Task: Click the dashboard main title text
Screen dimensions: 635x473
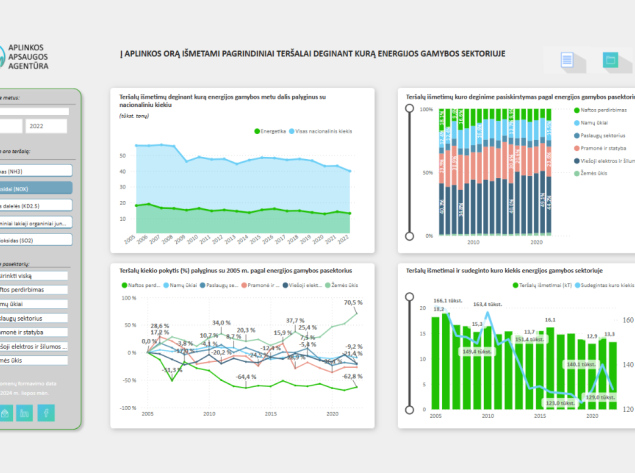Action: coord(313,54)
